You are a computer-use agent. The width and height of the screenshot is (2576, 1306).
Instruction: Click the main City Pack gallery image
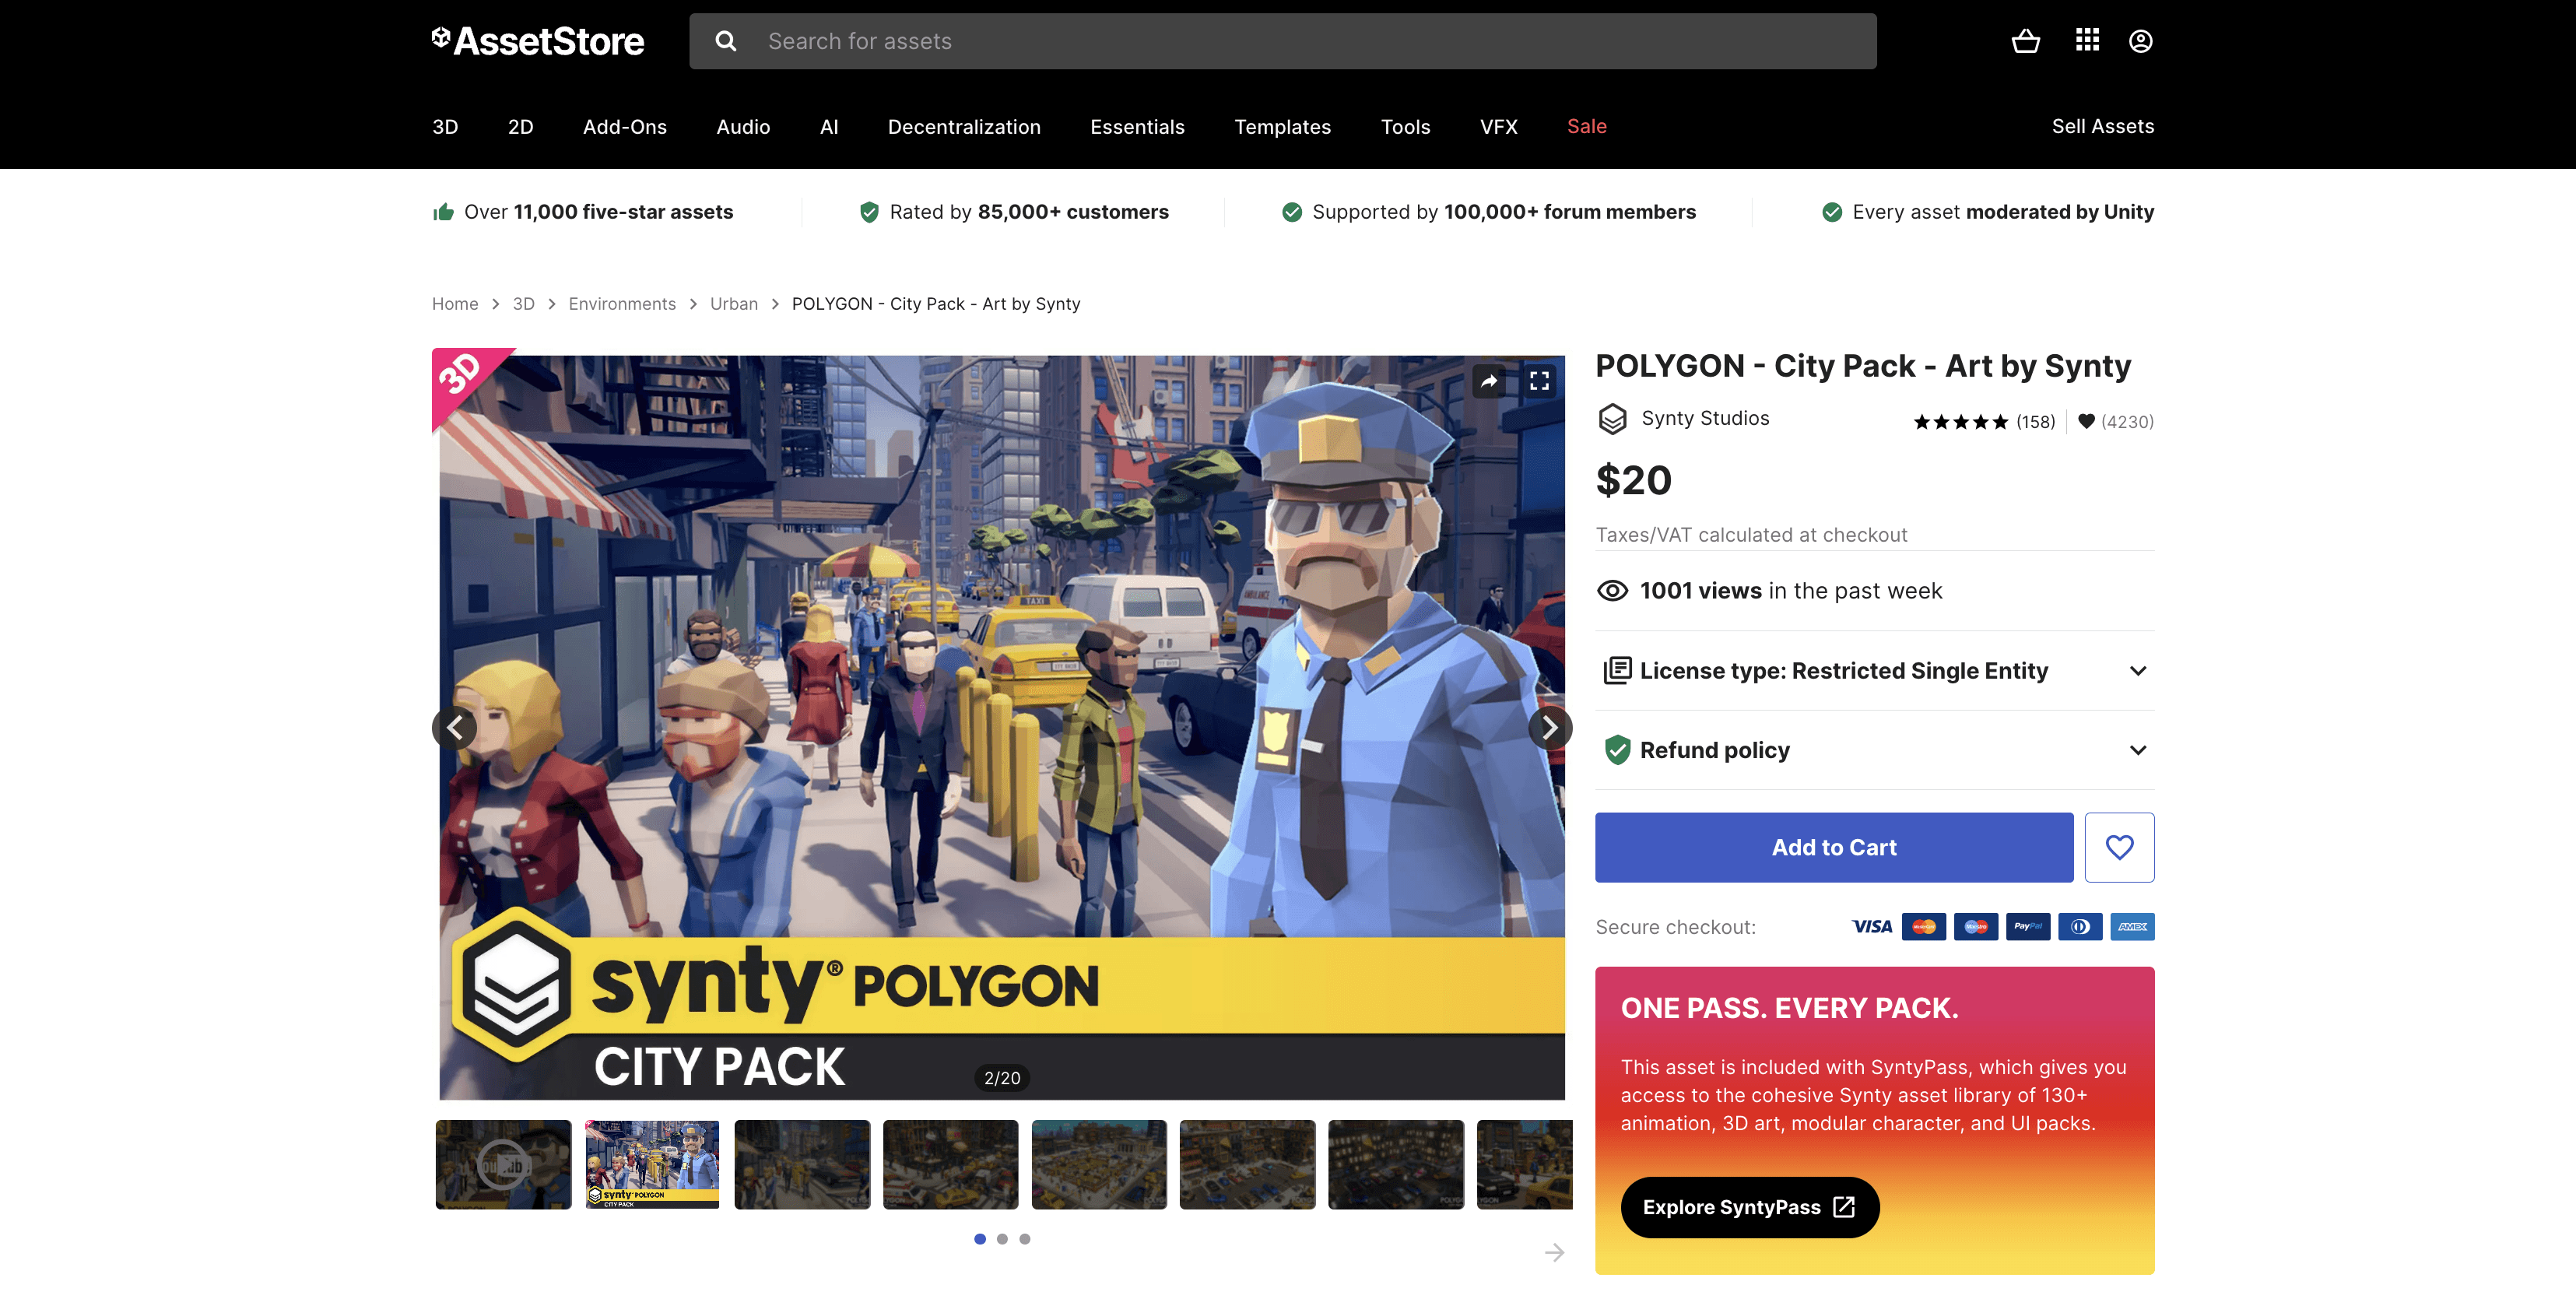pyautogui.click(x=1002, y=727)
